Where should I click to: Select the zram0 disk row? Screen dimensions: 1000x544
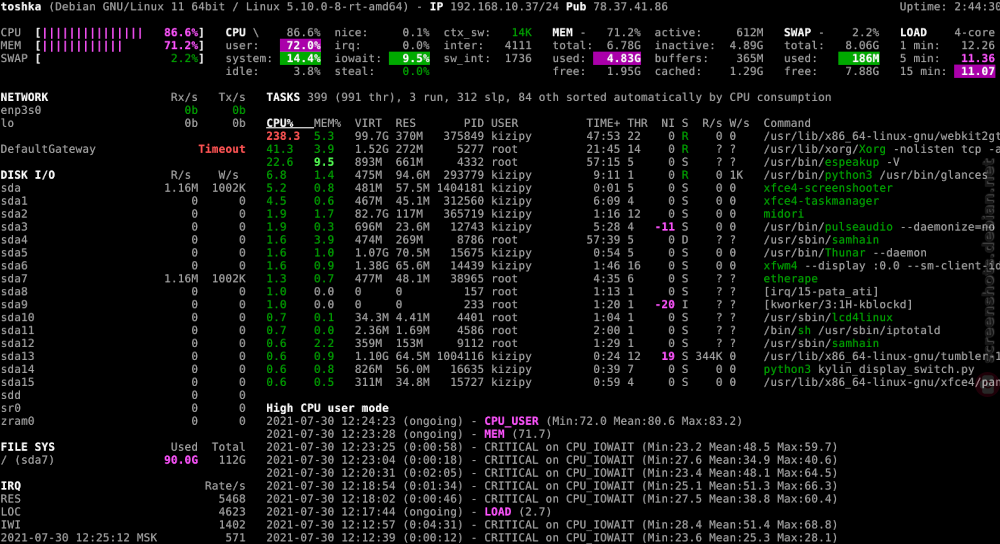pos(123,421)
